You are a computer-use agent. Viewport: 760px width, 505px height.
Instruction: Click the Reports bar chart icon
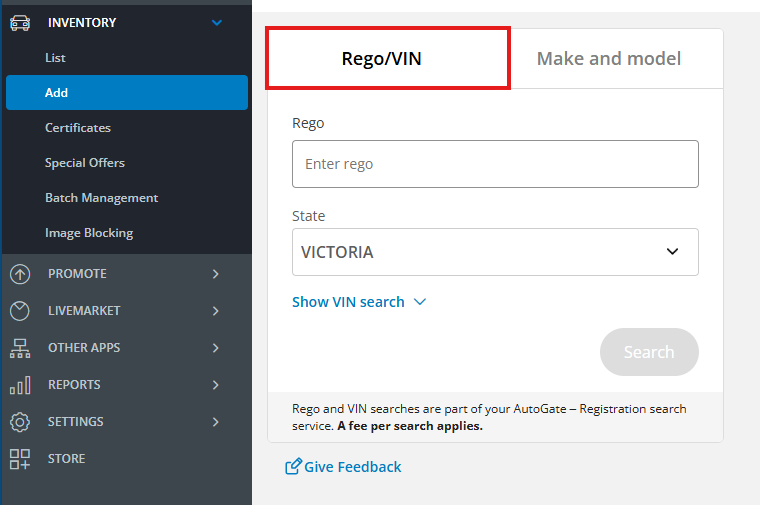tap(20, 385)
